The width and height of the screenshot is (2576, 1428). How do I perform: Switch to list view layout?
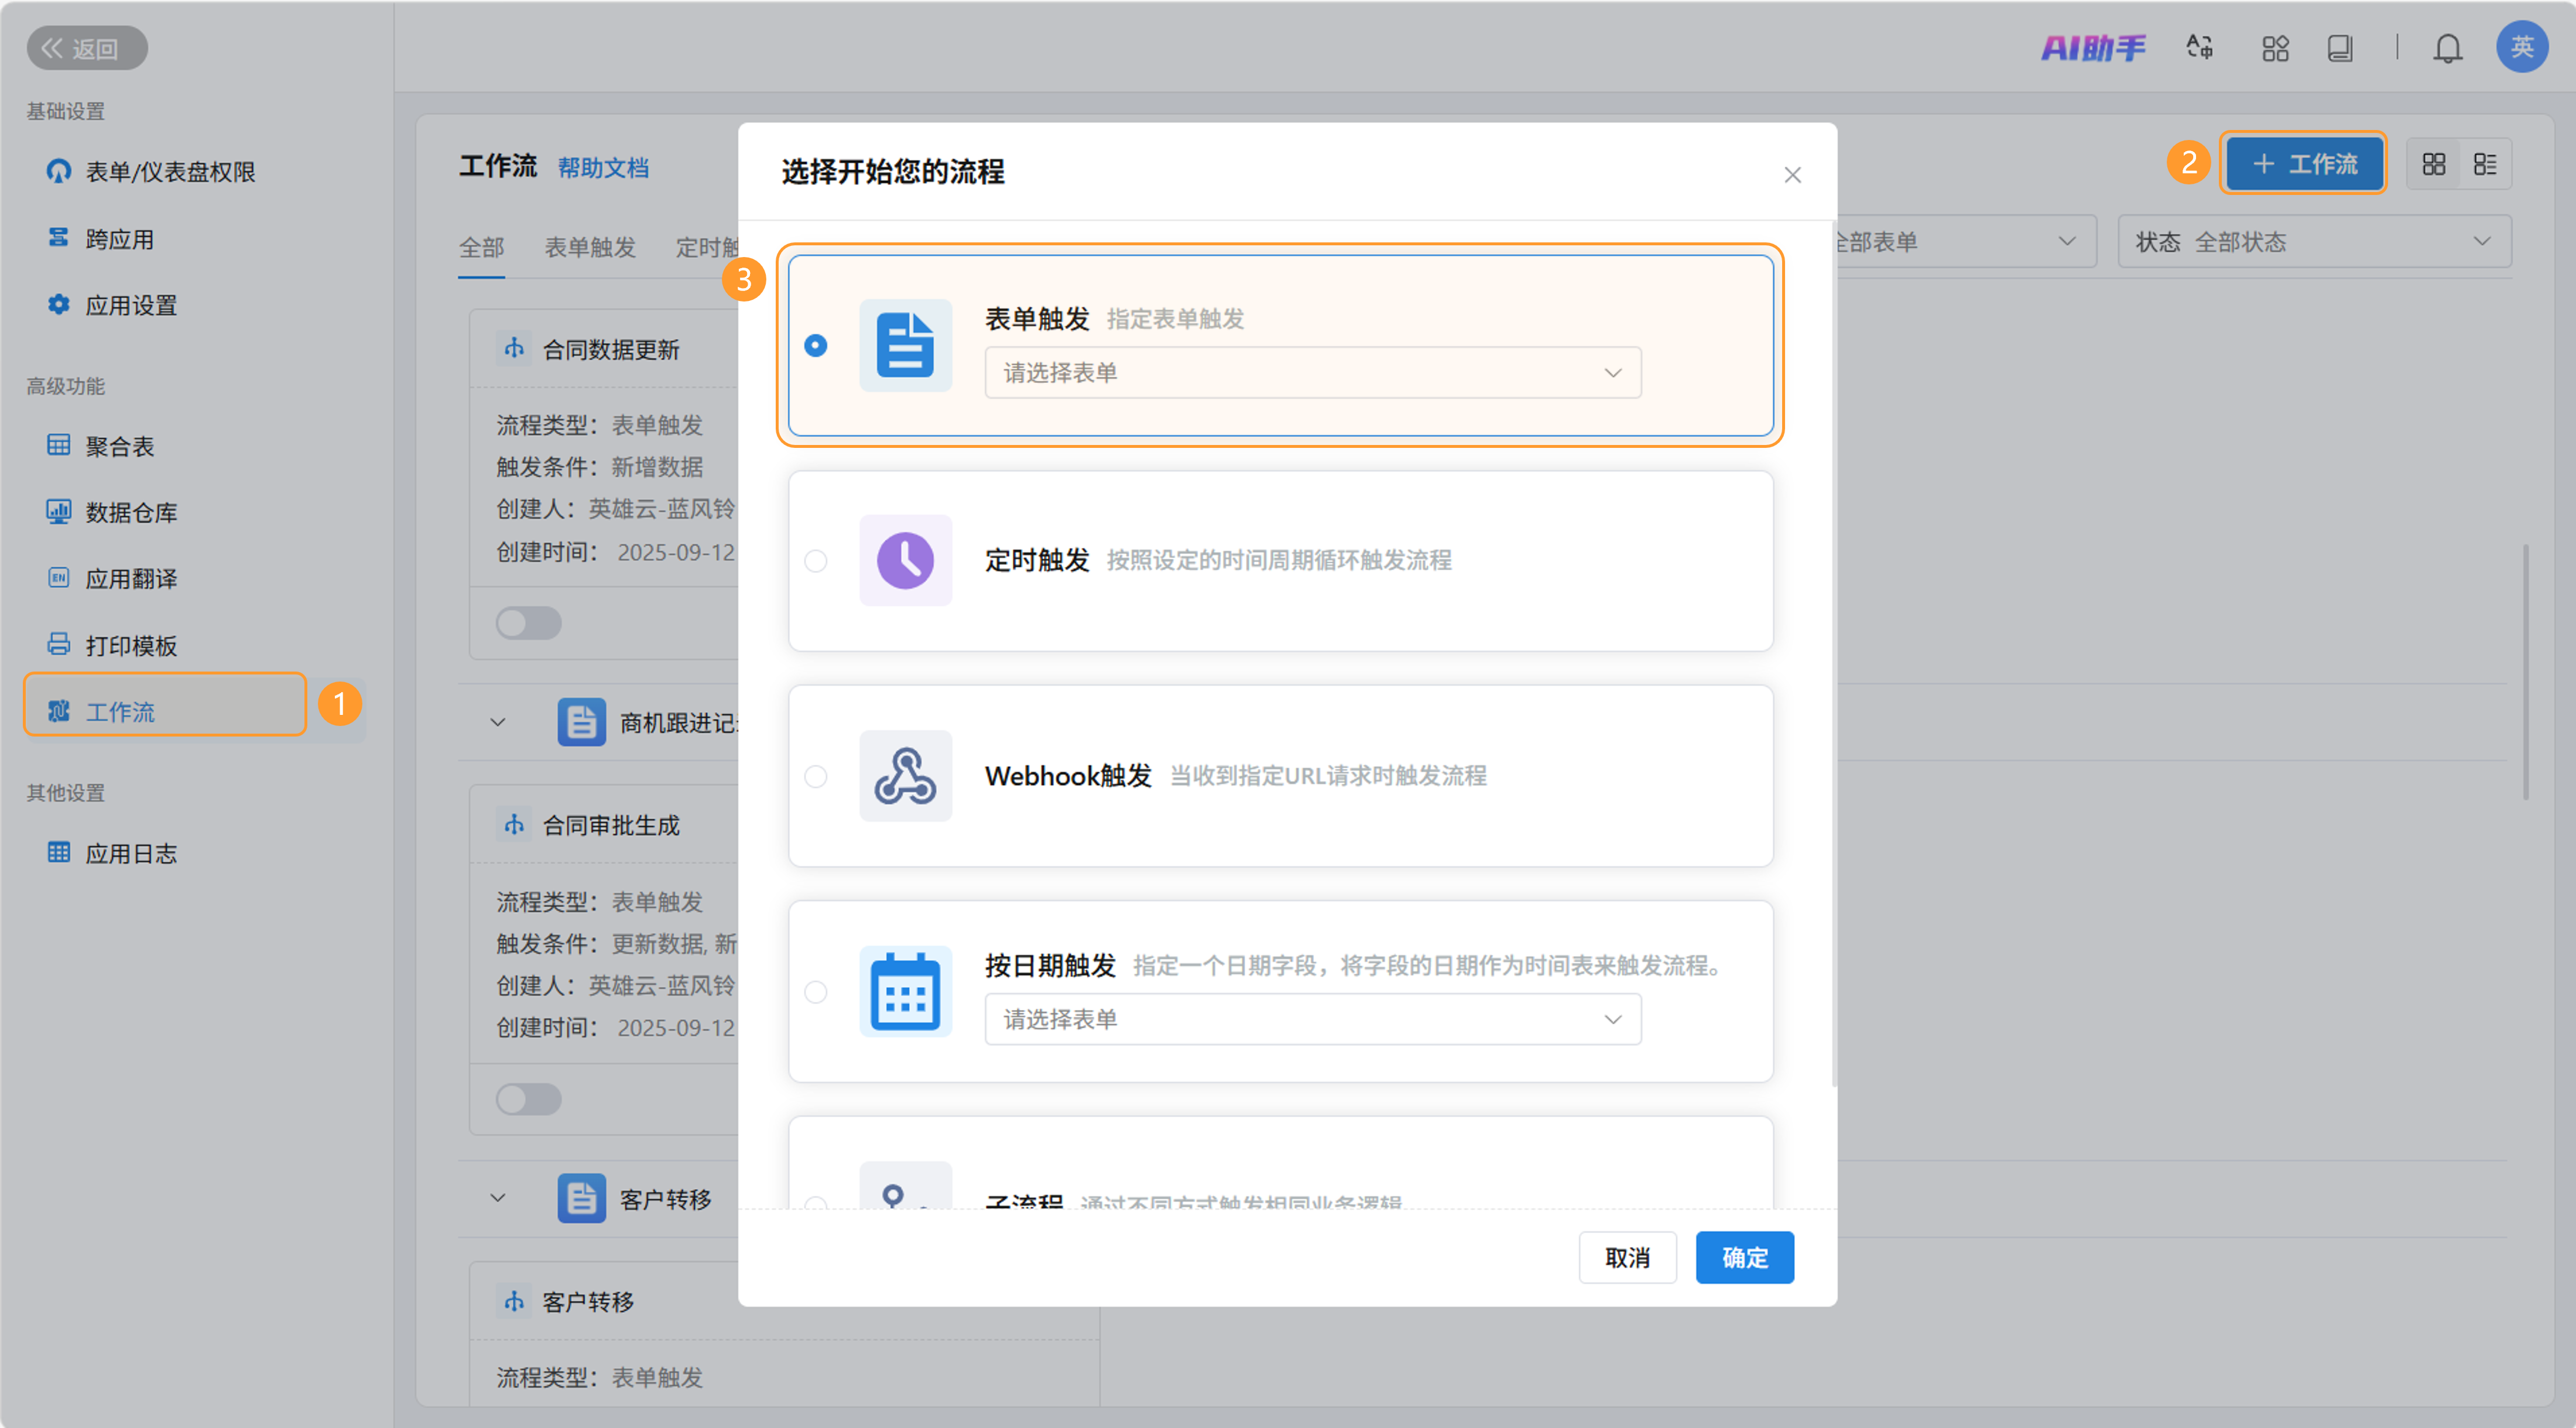coord(2484,164)
